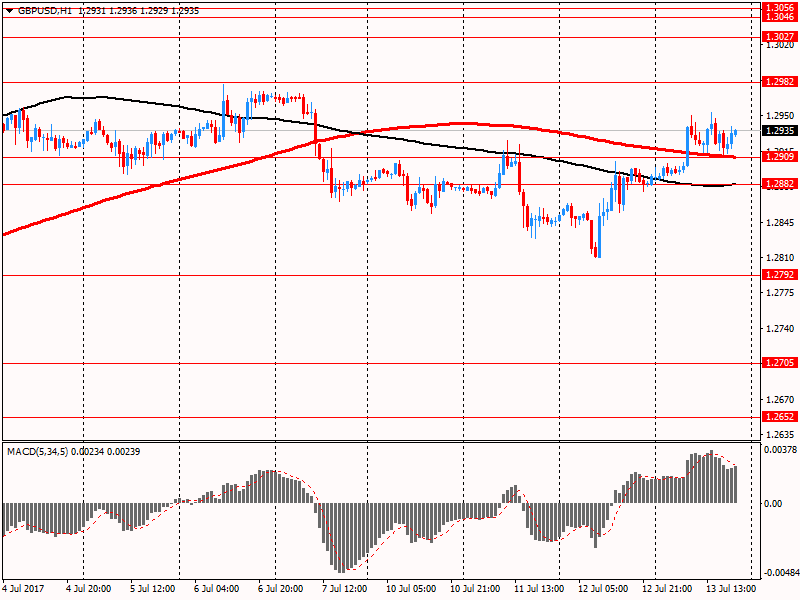The width and height of the screenshot is (800, 600).
Task: Click the 6 Jul 04:00 time label
Action: coord(217,589)
